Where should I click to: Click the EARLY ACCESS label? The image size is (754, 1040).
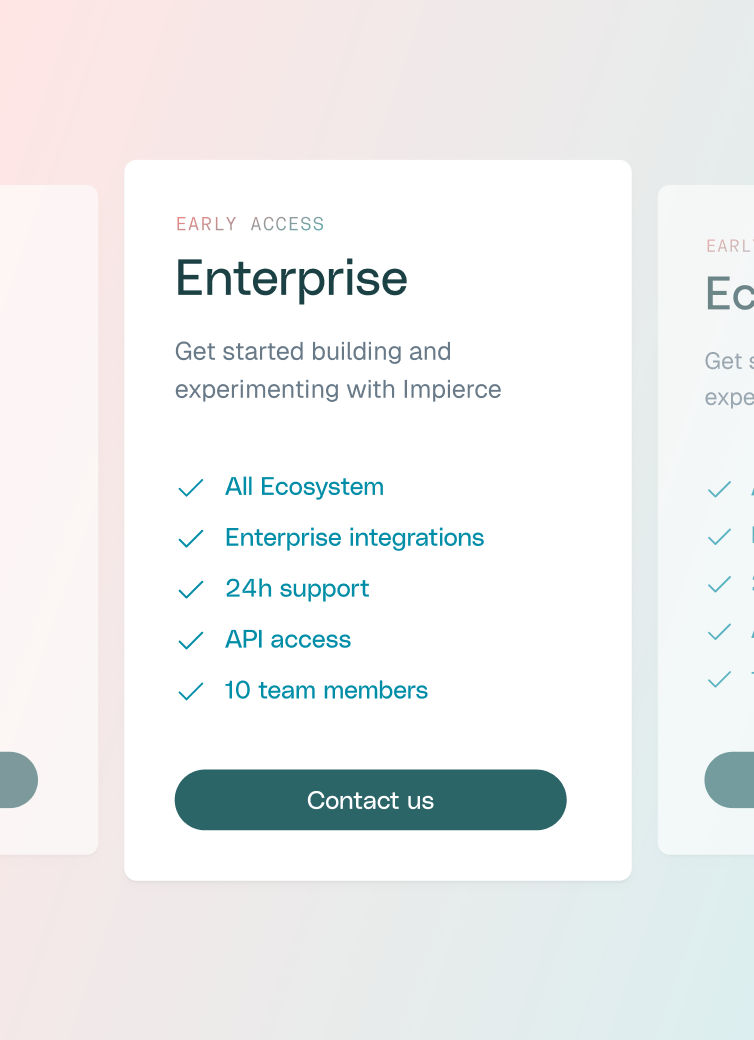click(x=250, y=224)
